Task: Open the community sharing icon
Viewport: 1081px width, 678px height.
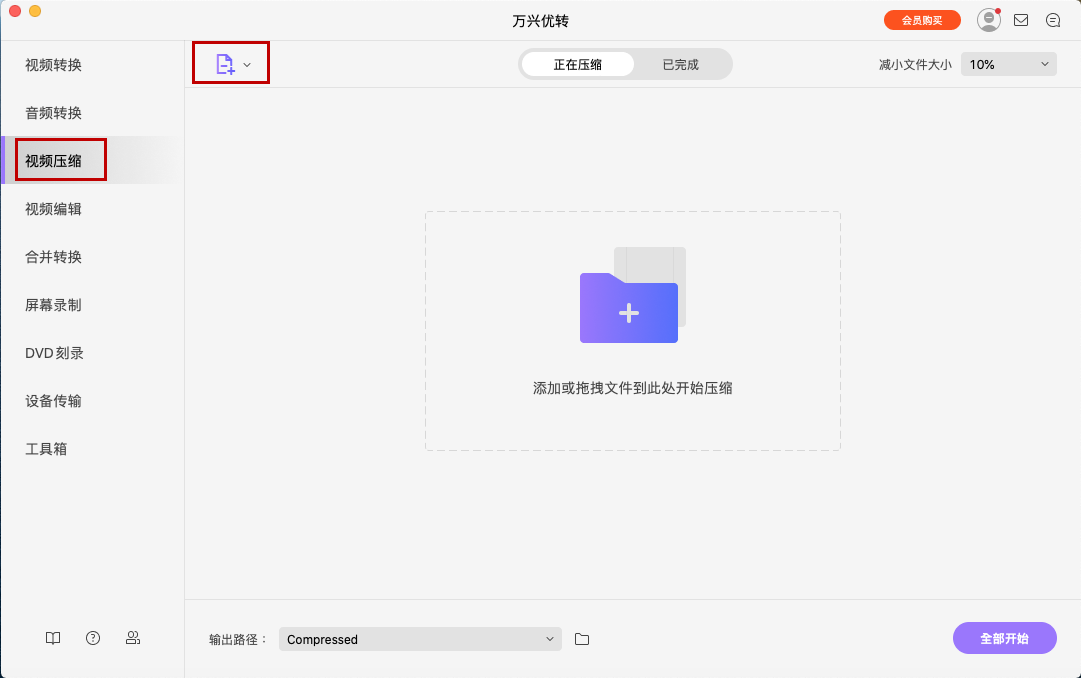Action: 132,637
